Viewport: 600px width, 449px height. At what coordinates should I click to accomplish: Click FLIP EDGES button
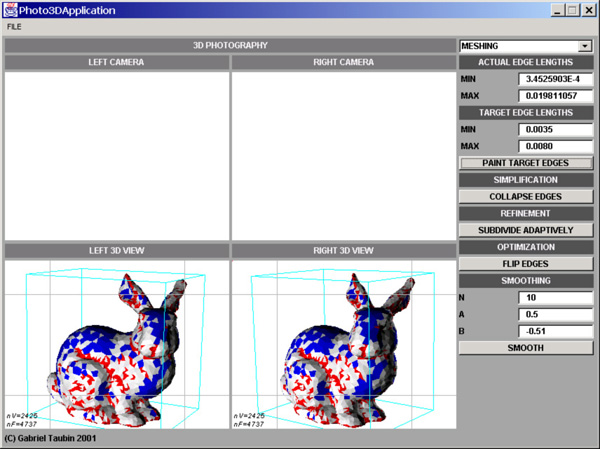pos(526,264)
